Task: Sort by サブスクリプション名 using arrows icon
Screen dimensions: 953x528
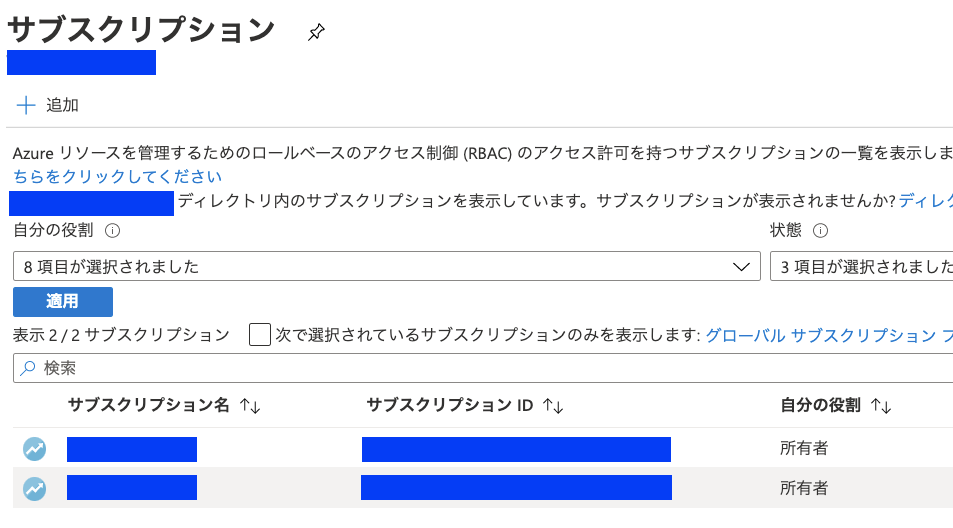Action: click(x=250, y=405)
